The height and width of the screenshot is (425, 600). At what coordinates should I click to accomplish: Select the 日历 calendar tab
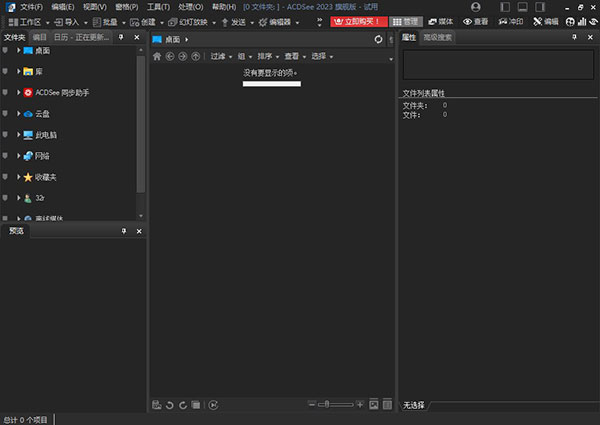81,37
